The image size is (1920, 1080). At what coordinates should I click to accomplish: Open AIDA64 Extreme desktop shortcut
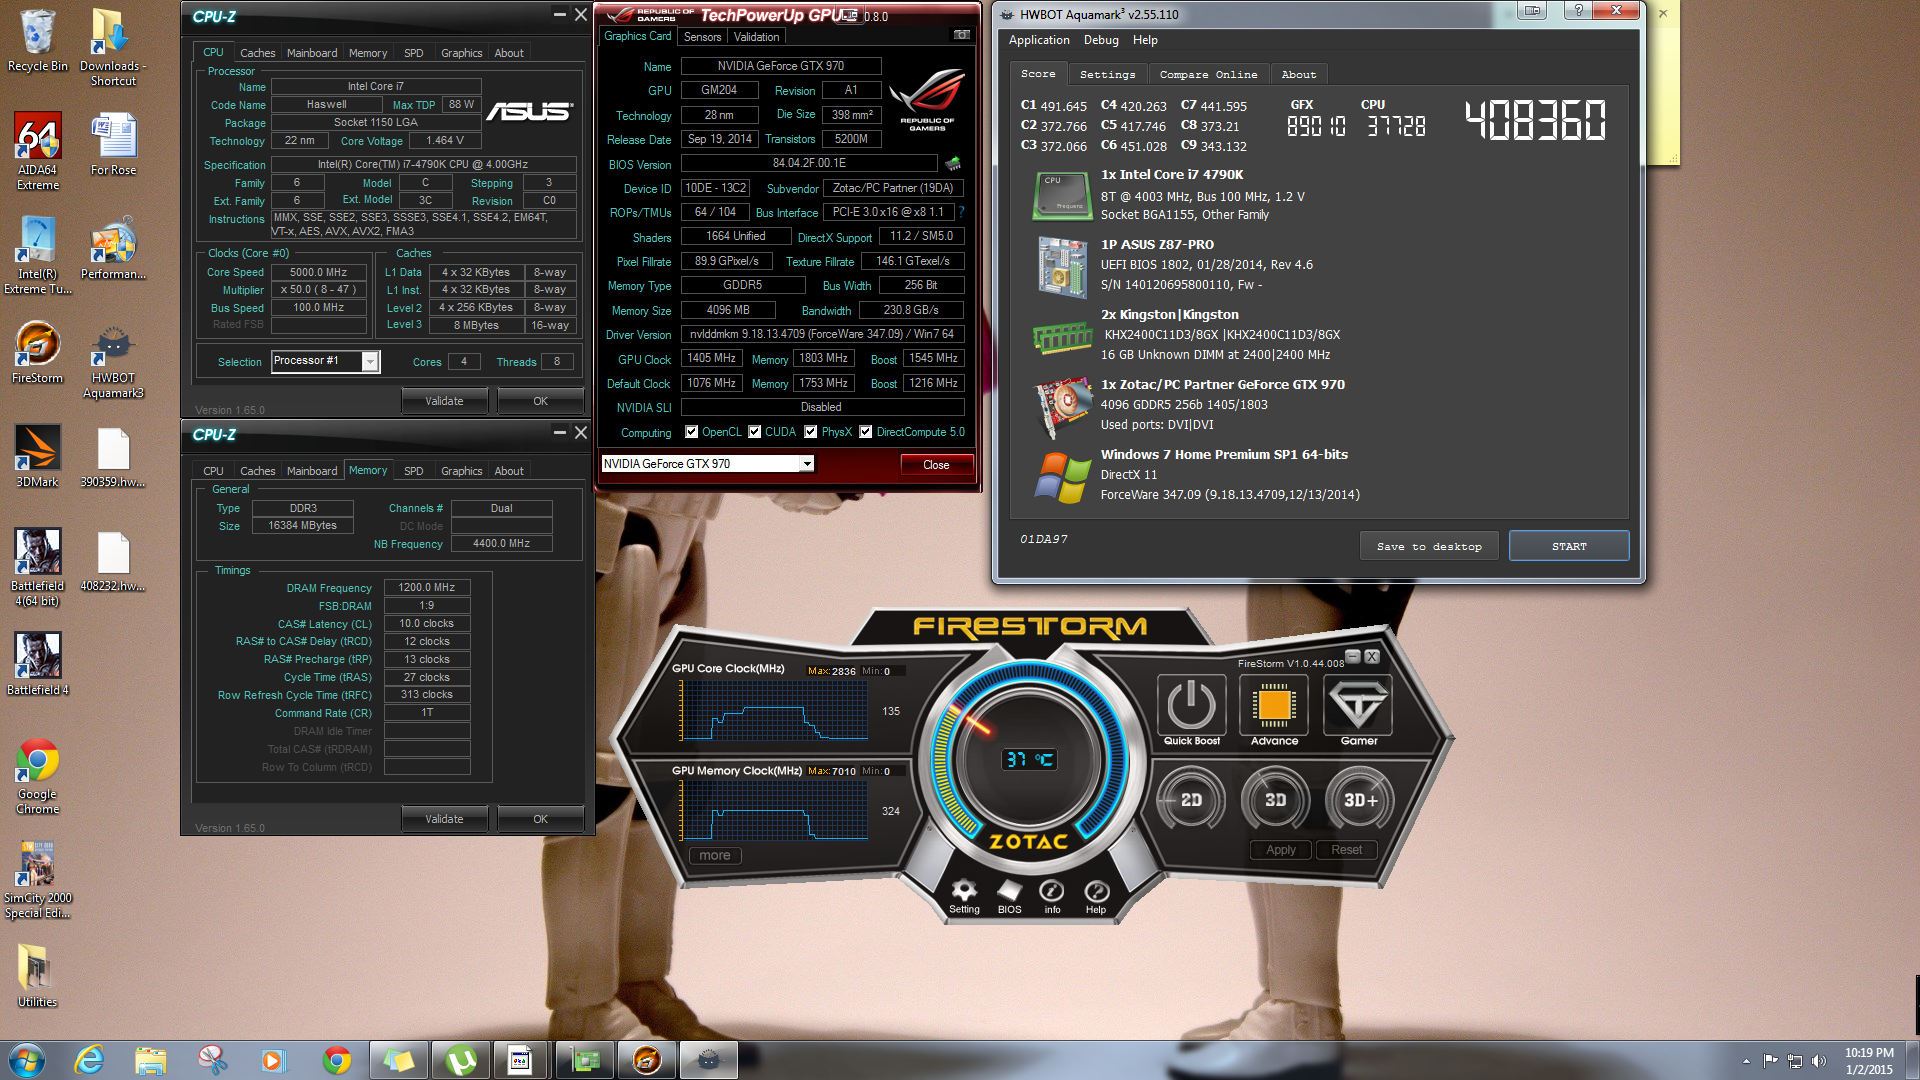pyautogui.click(x=38, y=151)
